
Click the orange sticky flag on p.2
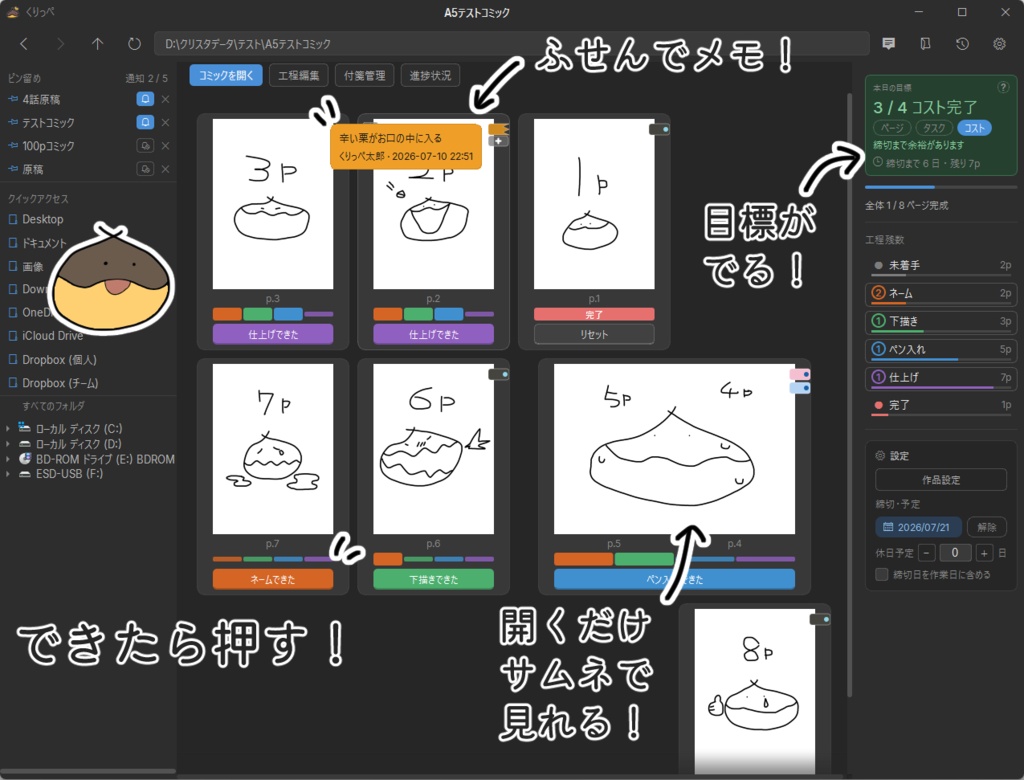pos(498,129)
